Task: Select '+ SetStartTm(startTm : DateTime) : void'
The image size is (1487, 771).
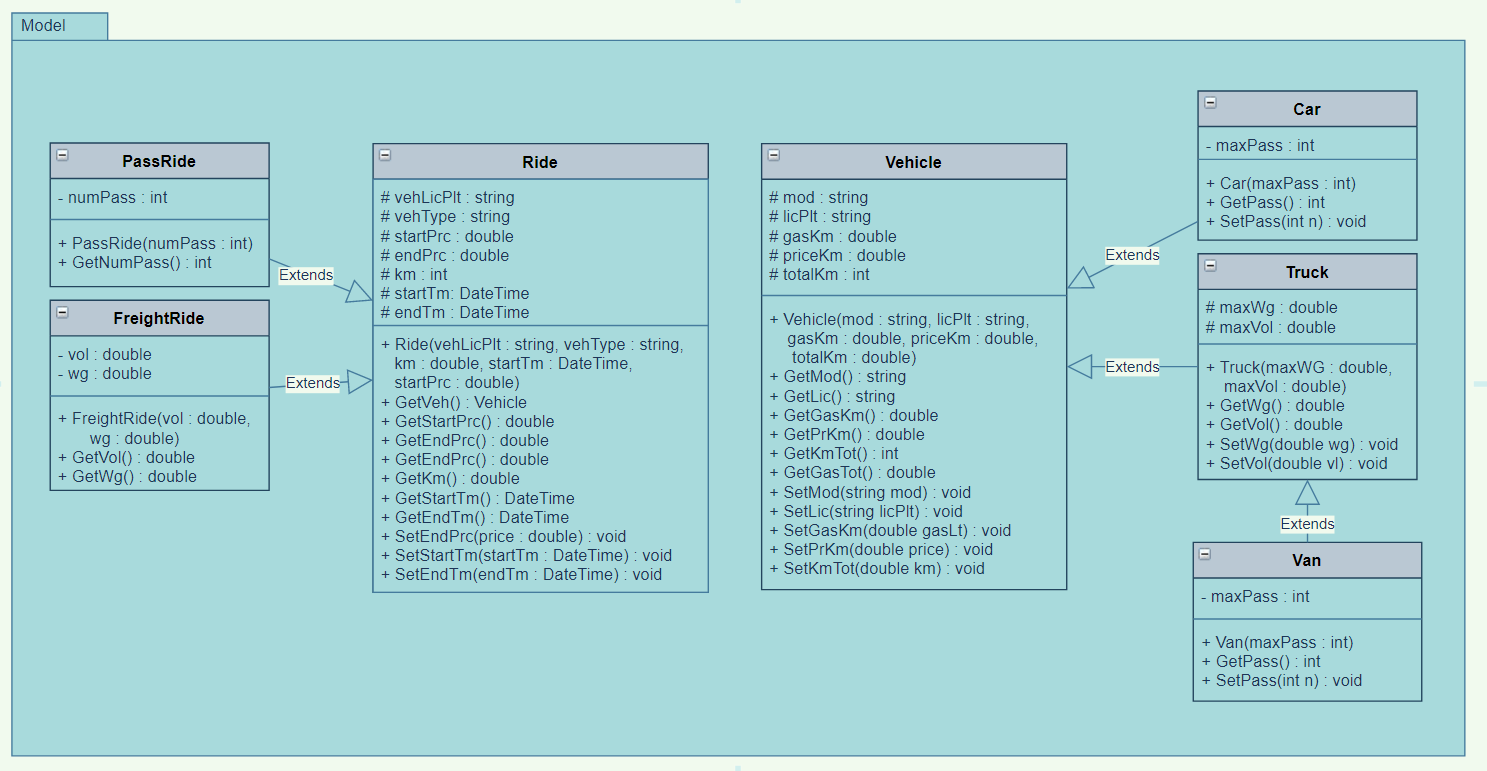Action: [526, 555]
